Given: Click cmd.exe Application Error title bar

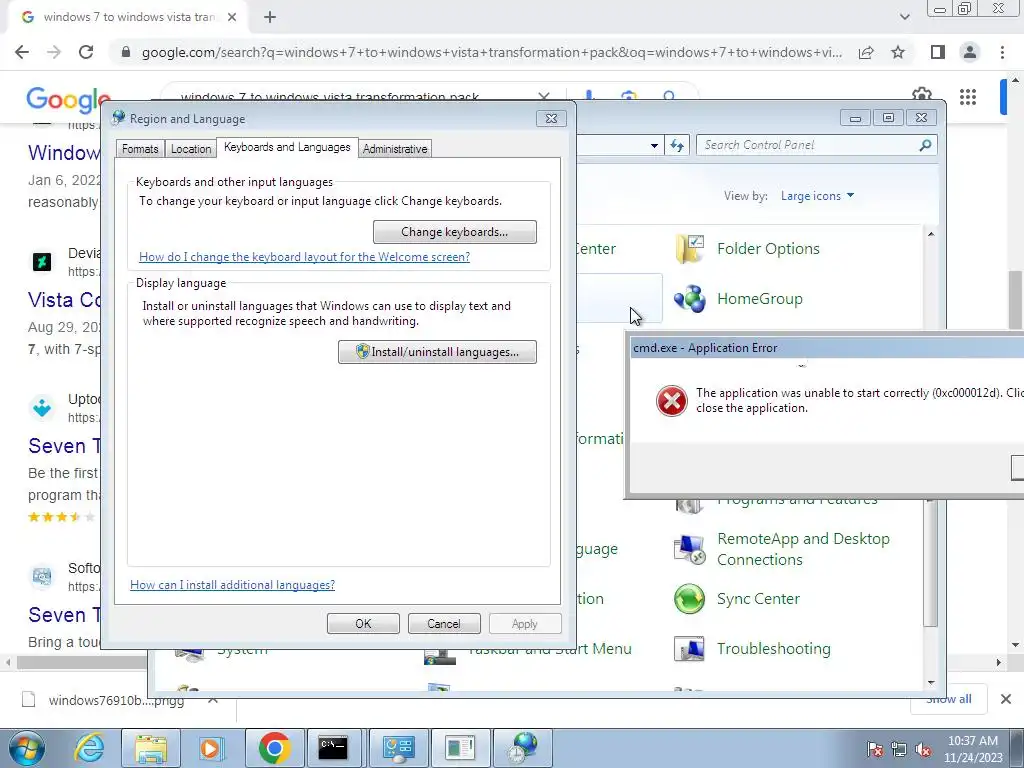Looking at the screenshot, I should pyautogui.click(x=826, y=347).
